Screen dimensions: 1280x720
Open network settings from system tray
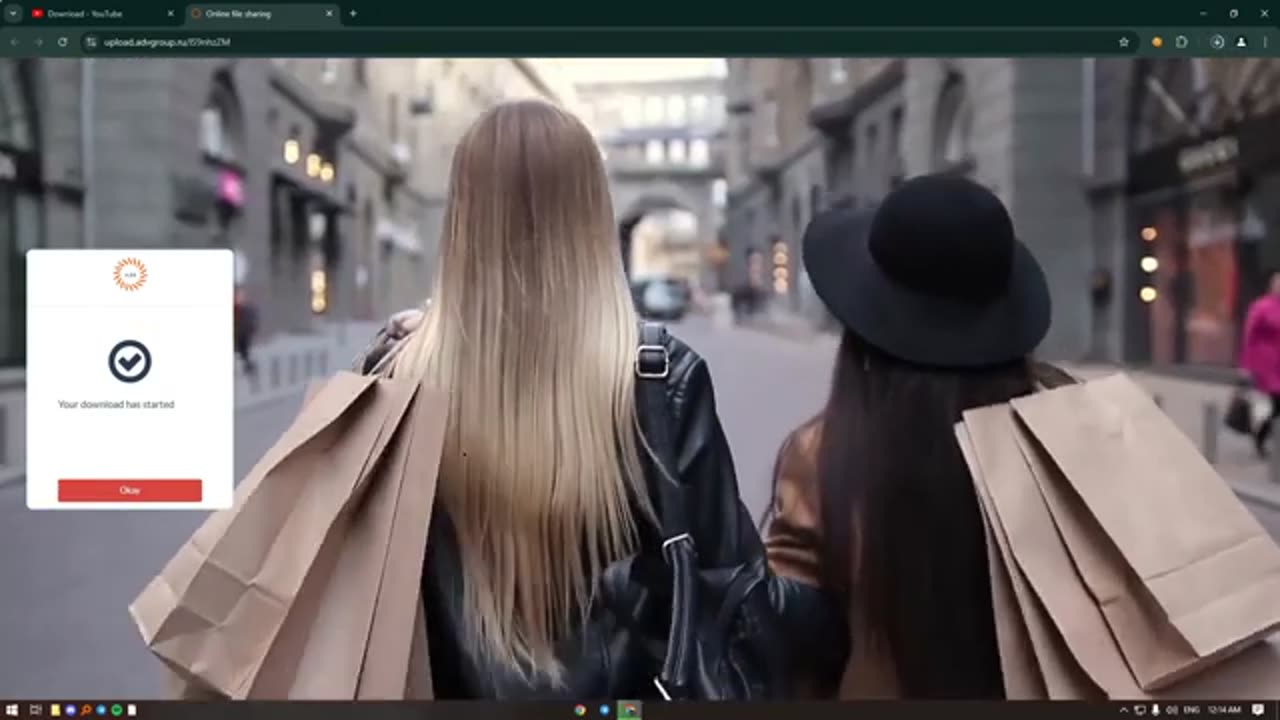click(x=1140, y=710)
